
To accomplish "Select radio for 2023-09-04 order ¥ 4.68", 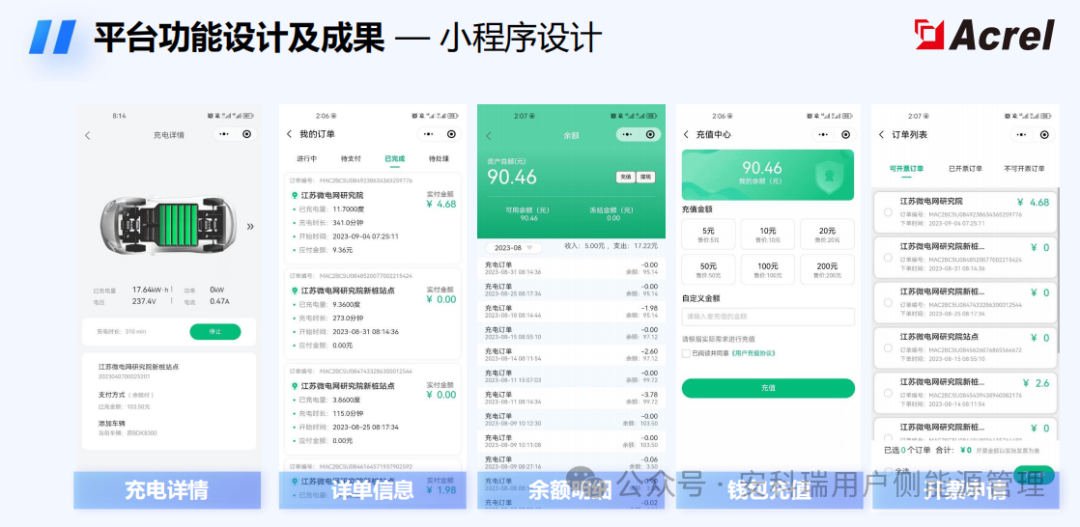I will pos(888,212).
